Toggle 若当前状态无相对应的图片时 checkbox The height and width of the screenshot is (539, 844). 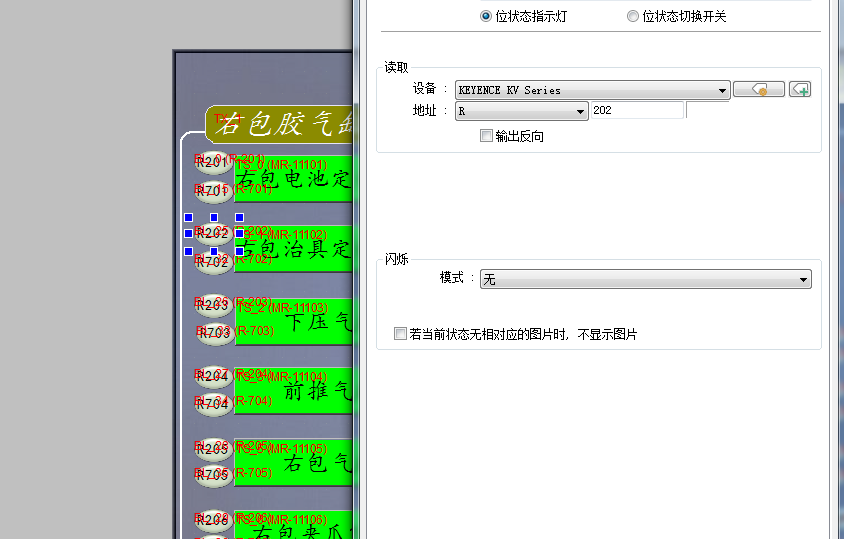click(x=401, y=334)
